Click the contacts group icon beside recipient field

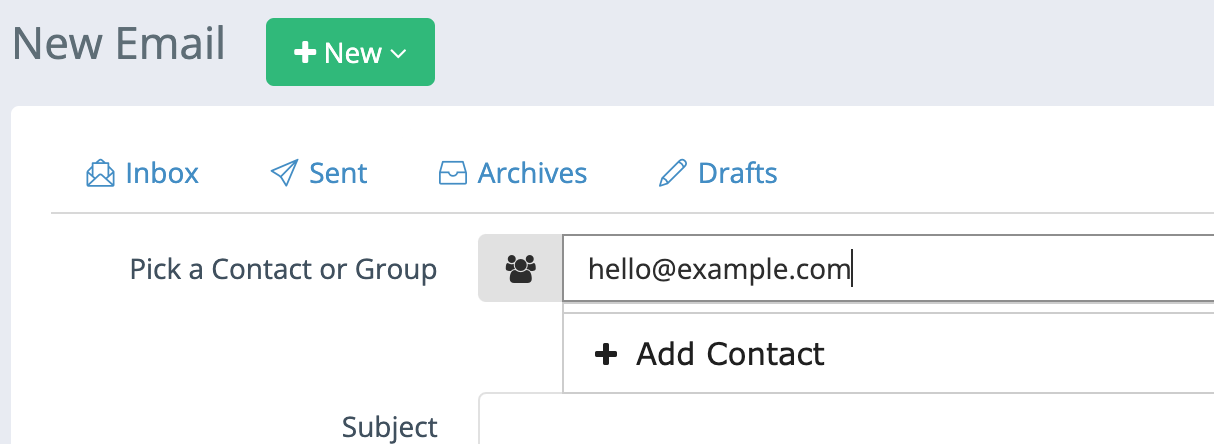point(521,269)
